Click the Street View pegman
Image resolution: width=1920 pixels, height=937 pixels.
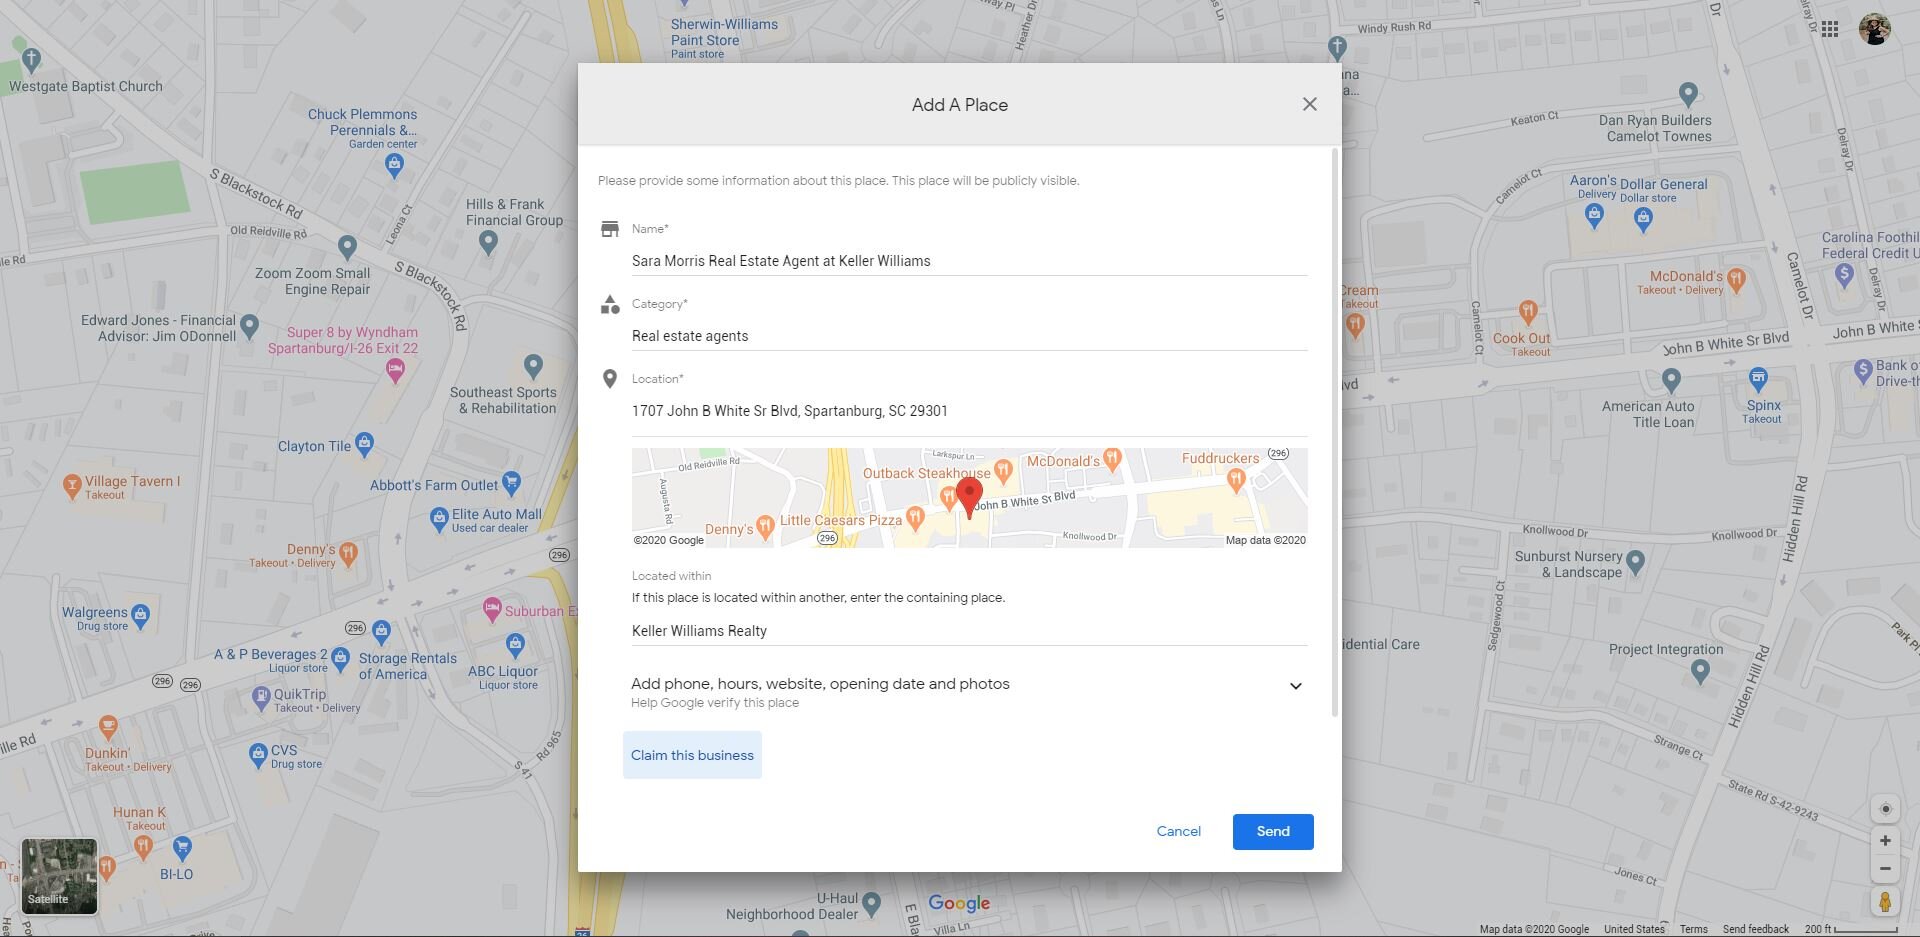1885,902
